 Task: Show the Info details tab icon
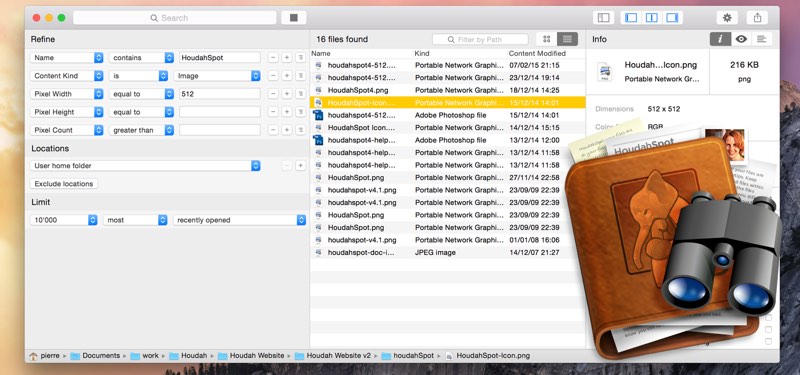tap(720, 39)
